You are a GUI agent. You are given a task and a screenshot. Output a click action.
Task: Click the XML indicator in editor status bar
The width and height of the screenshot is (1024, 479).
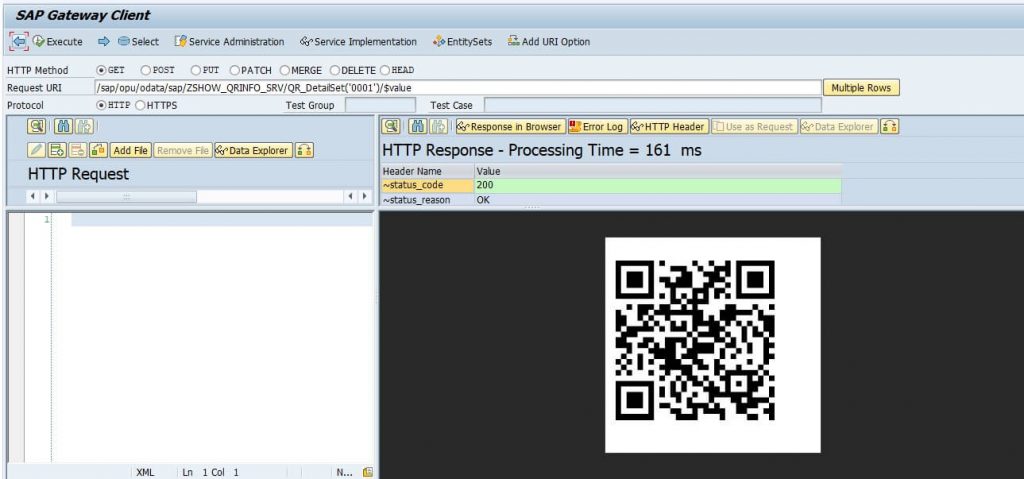(x=145, y=472)
